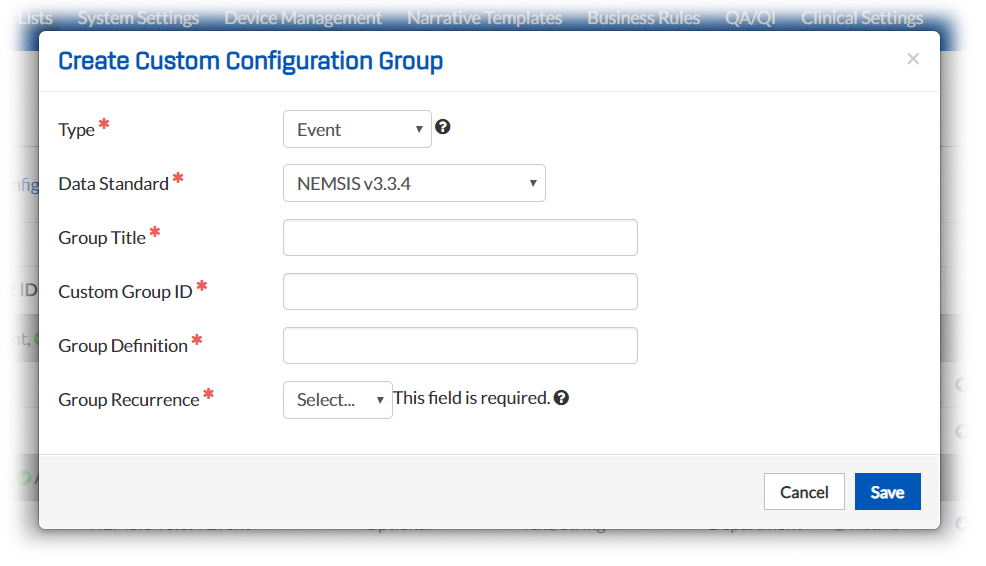Viewport: 986px width, 566px height.
Task: Go to the System Settings tab
Action: [138, 18]
